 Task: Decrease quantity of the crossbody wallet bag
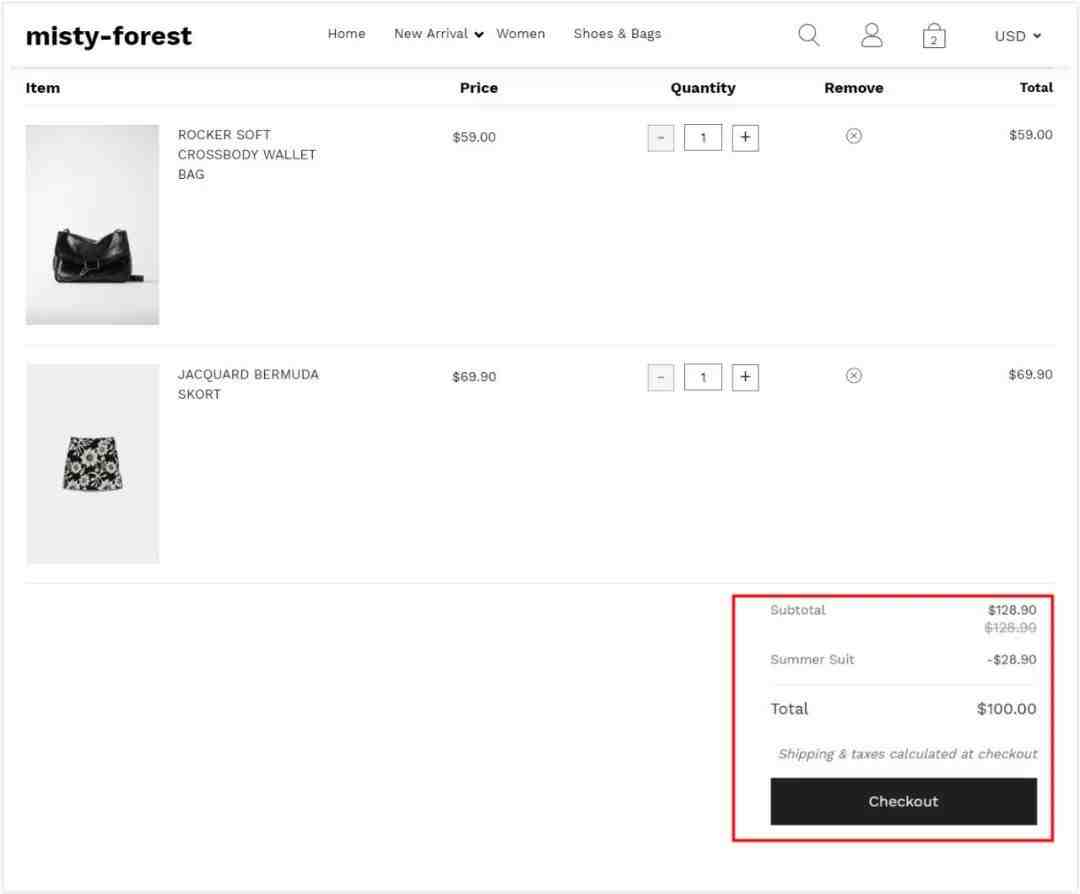click(x=661, y=138)
